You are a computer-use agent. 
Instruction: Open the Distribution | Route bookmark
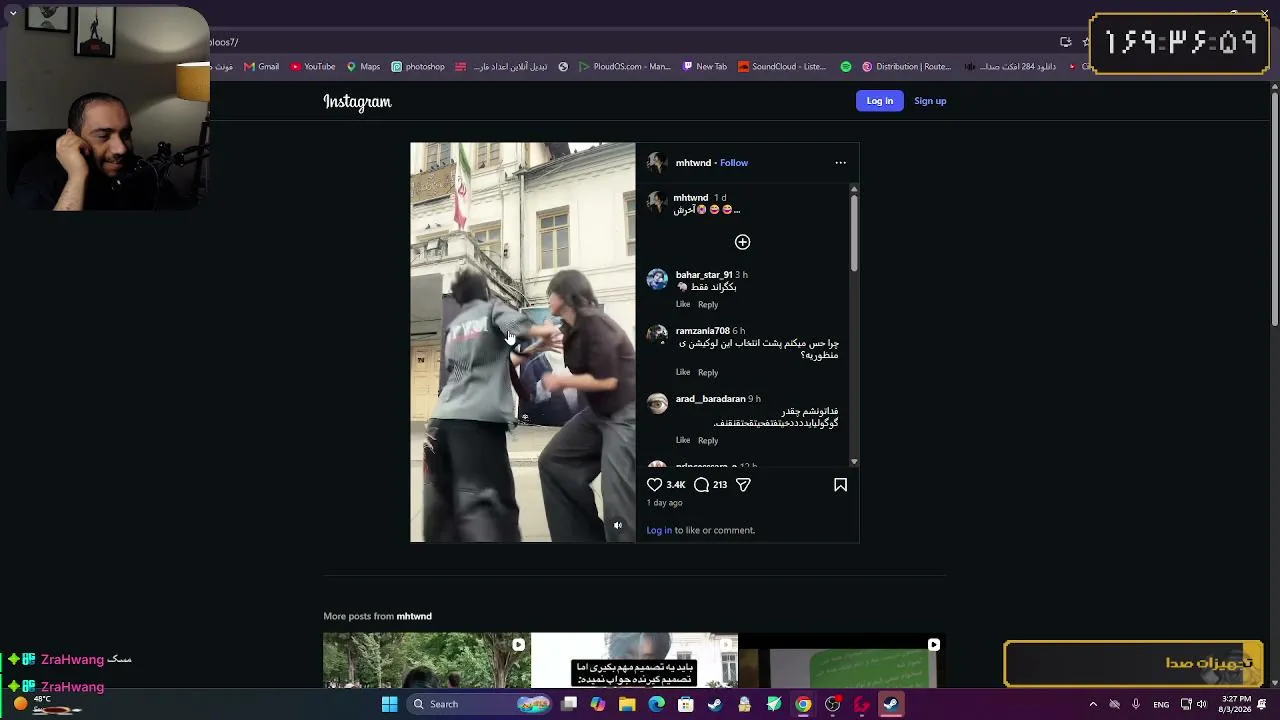pos(907,67)
